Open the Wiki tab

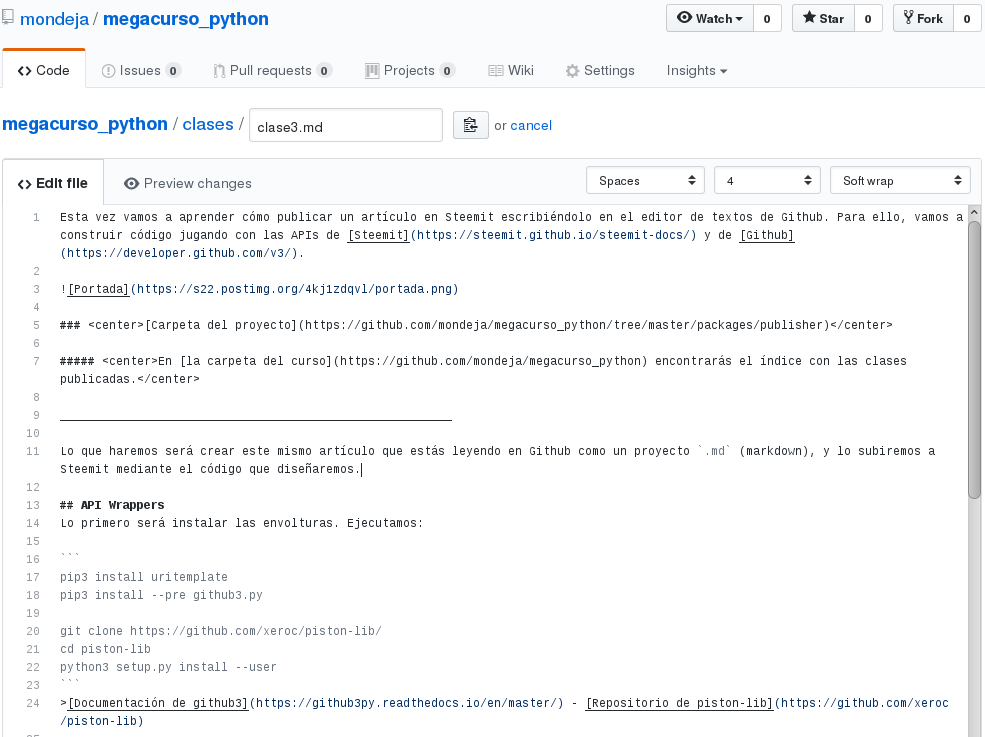point(511,70)
